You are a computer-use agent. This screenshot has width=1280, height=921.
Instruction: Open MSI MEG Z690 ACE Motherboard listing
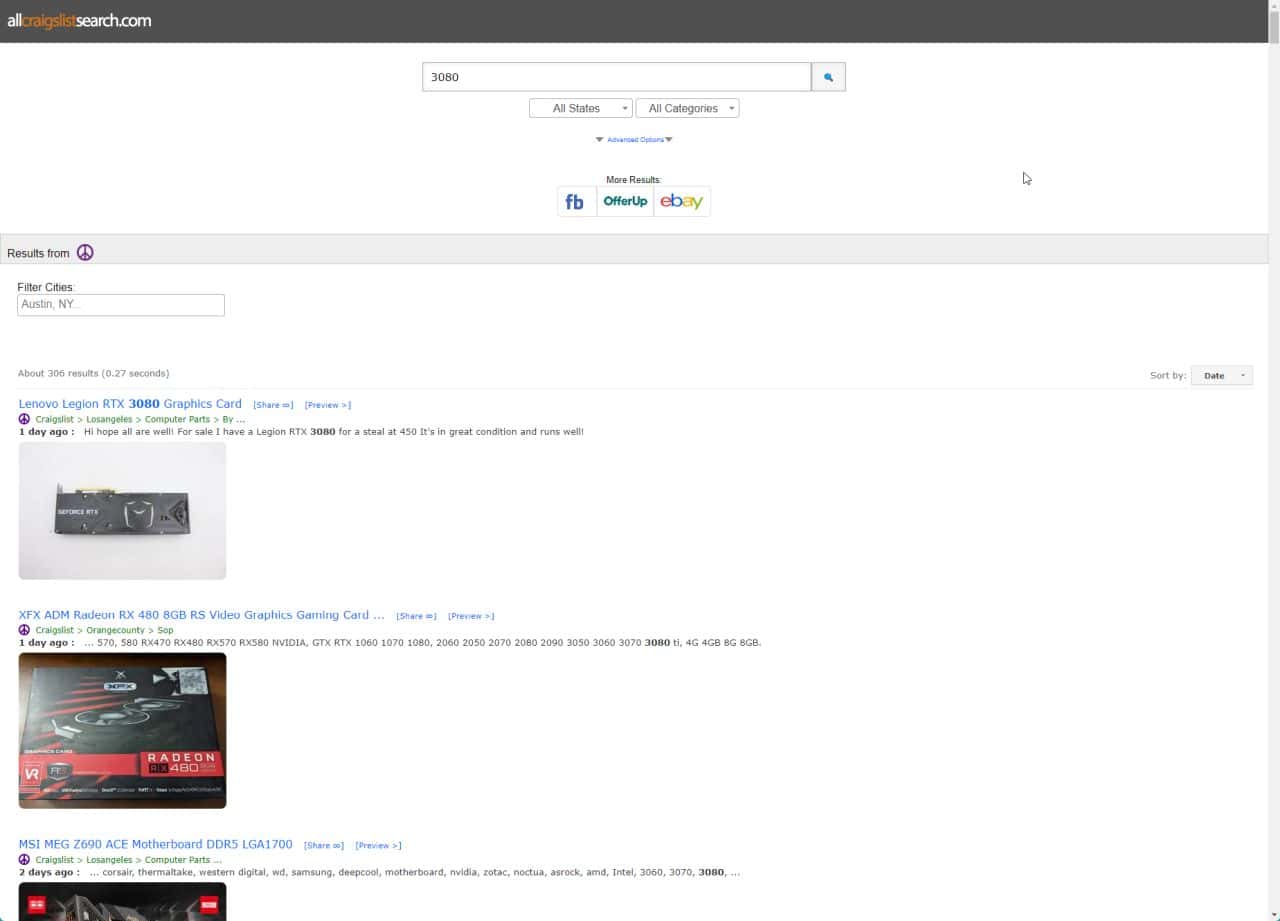click(155, 844)
